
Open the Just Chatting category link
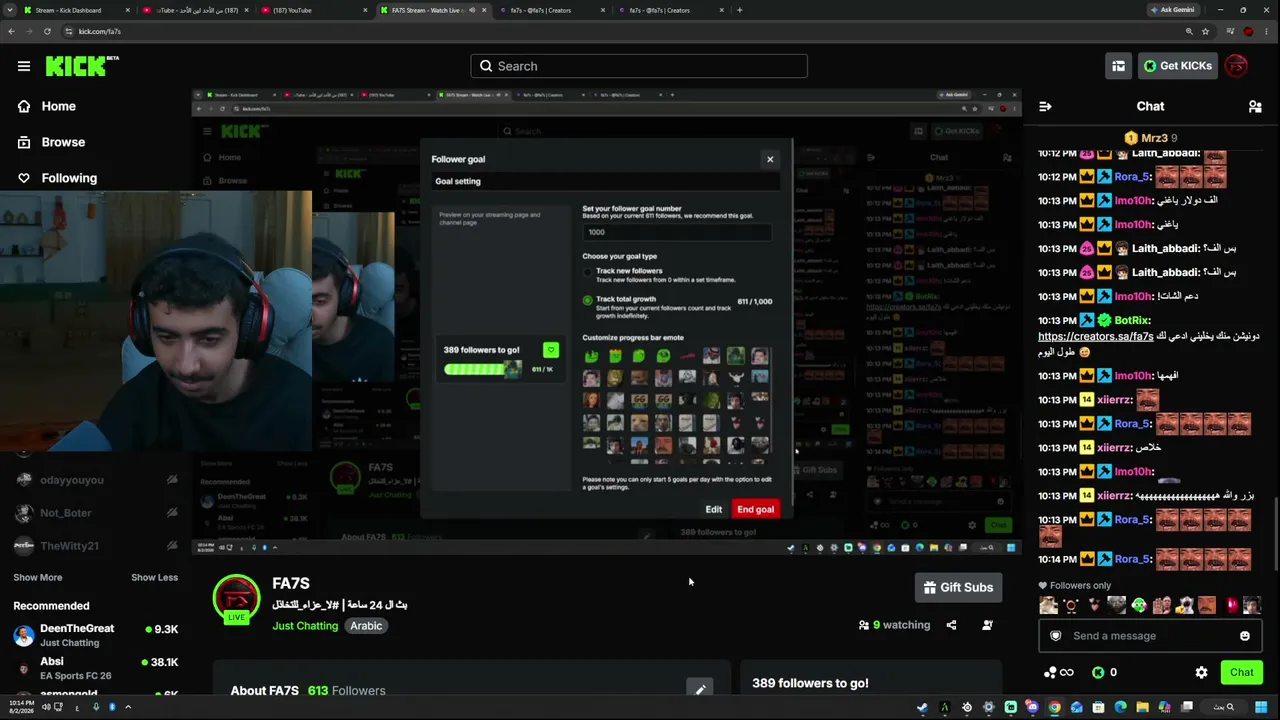click(x=305, y=626)
